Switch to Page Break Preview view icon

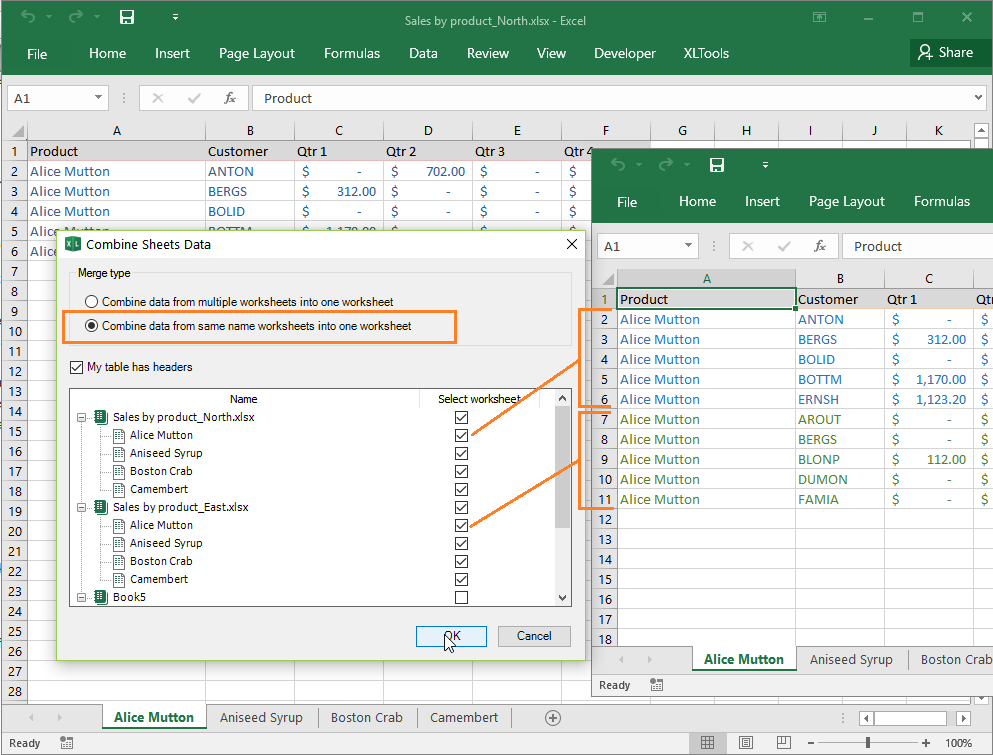point(783,742)
